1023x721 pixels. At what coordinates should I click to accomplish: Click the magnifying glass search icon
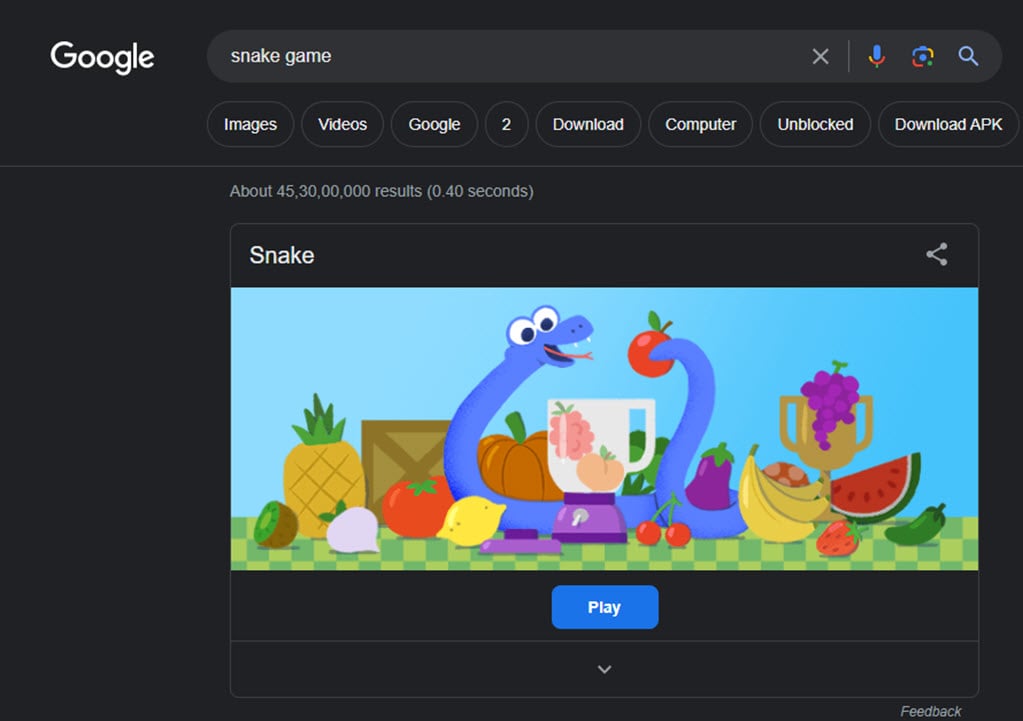pyautogui.click(x=968, y=57)
